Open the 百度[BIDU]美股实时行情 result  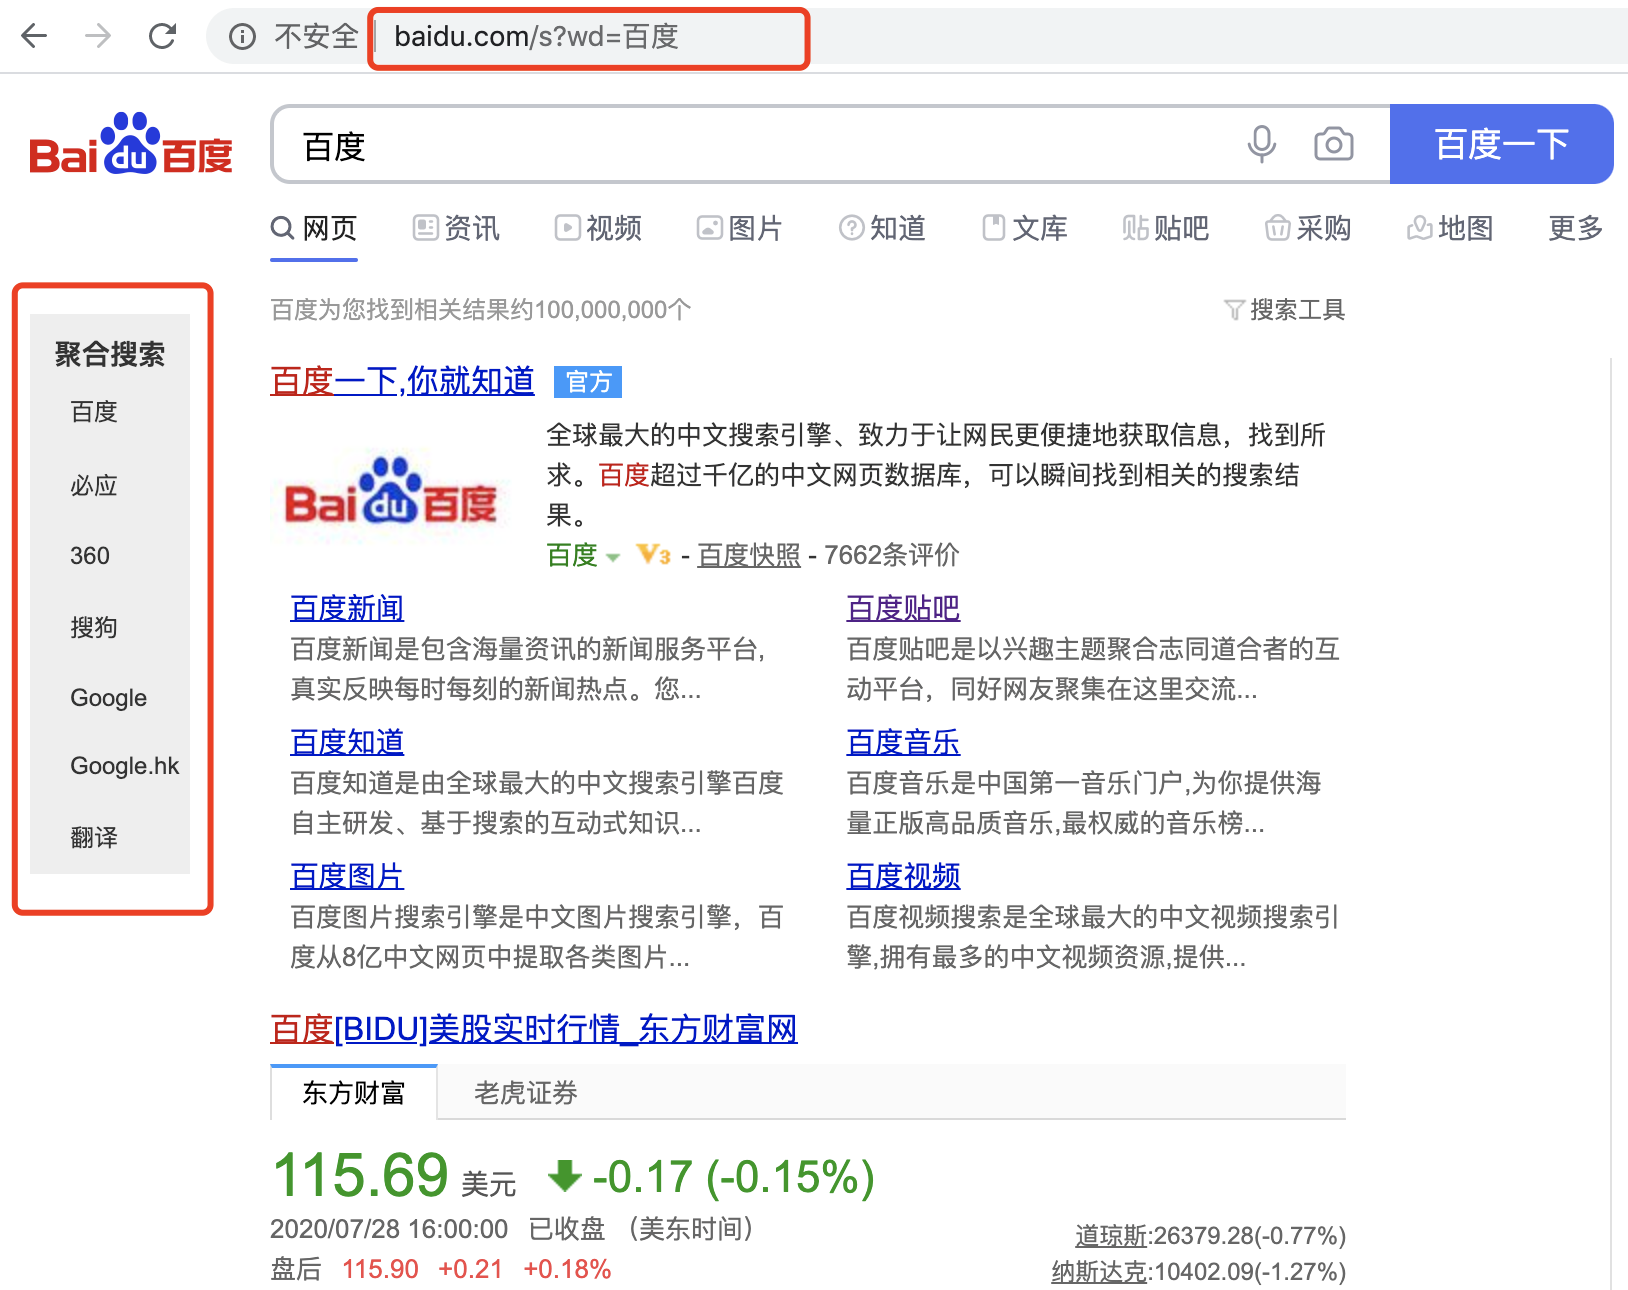coord(534,1029)
